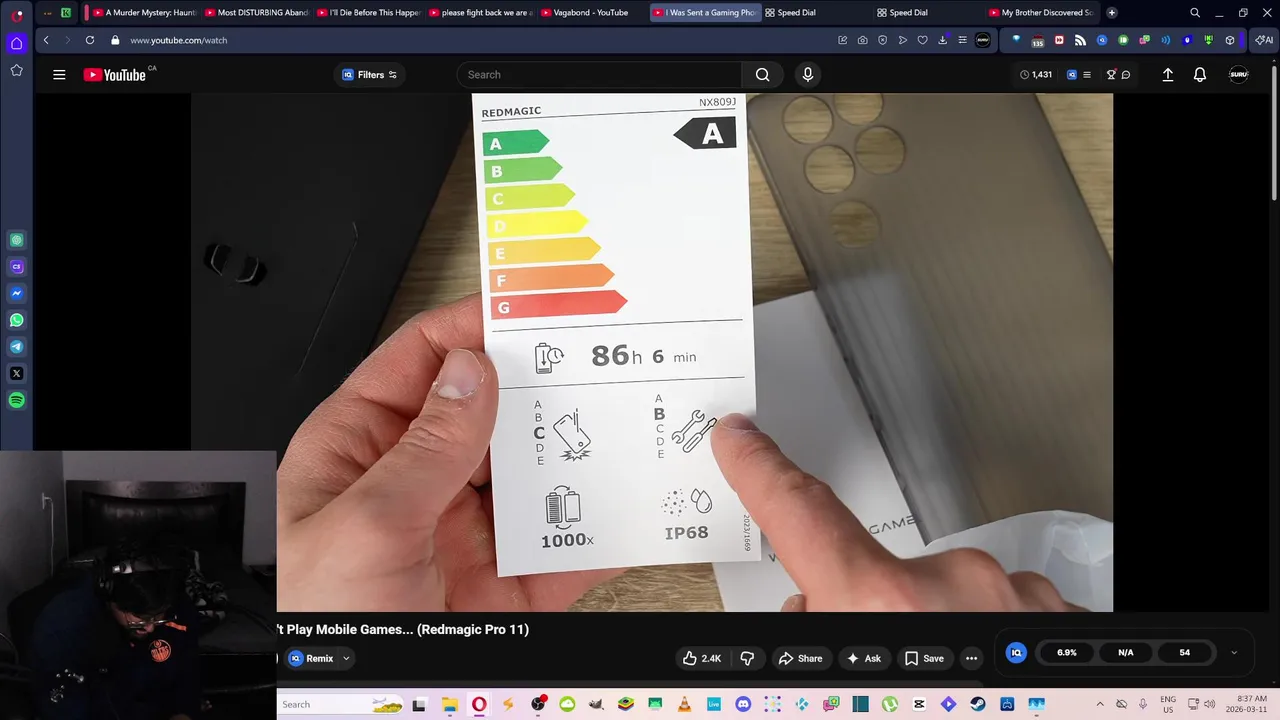The height and width of the screenshot is (720, 1280).
Task: Open Easy Setup sliders icon in the address bar
Action: pos(962,40)
